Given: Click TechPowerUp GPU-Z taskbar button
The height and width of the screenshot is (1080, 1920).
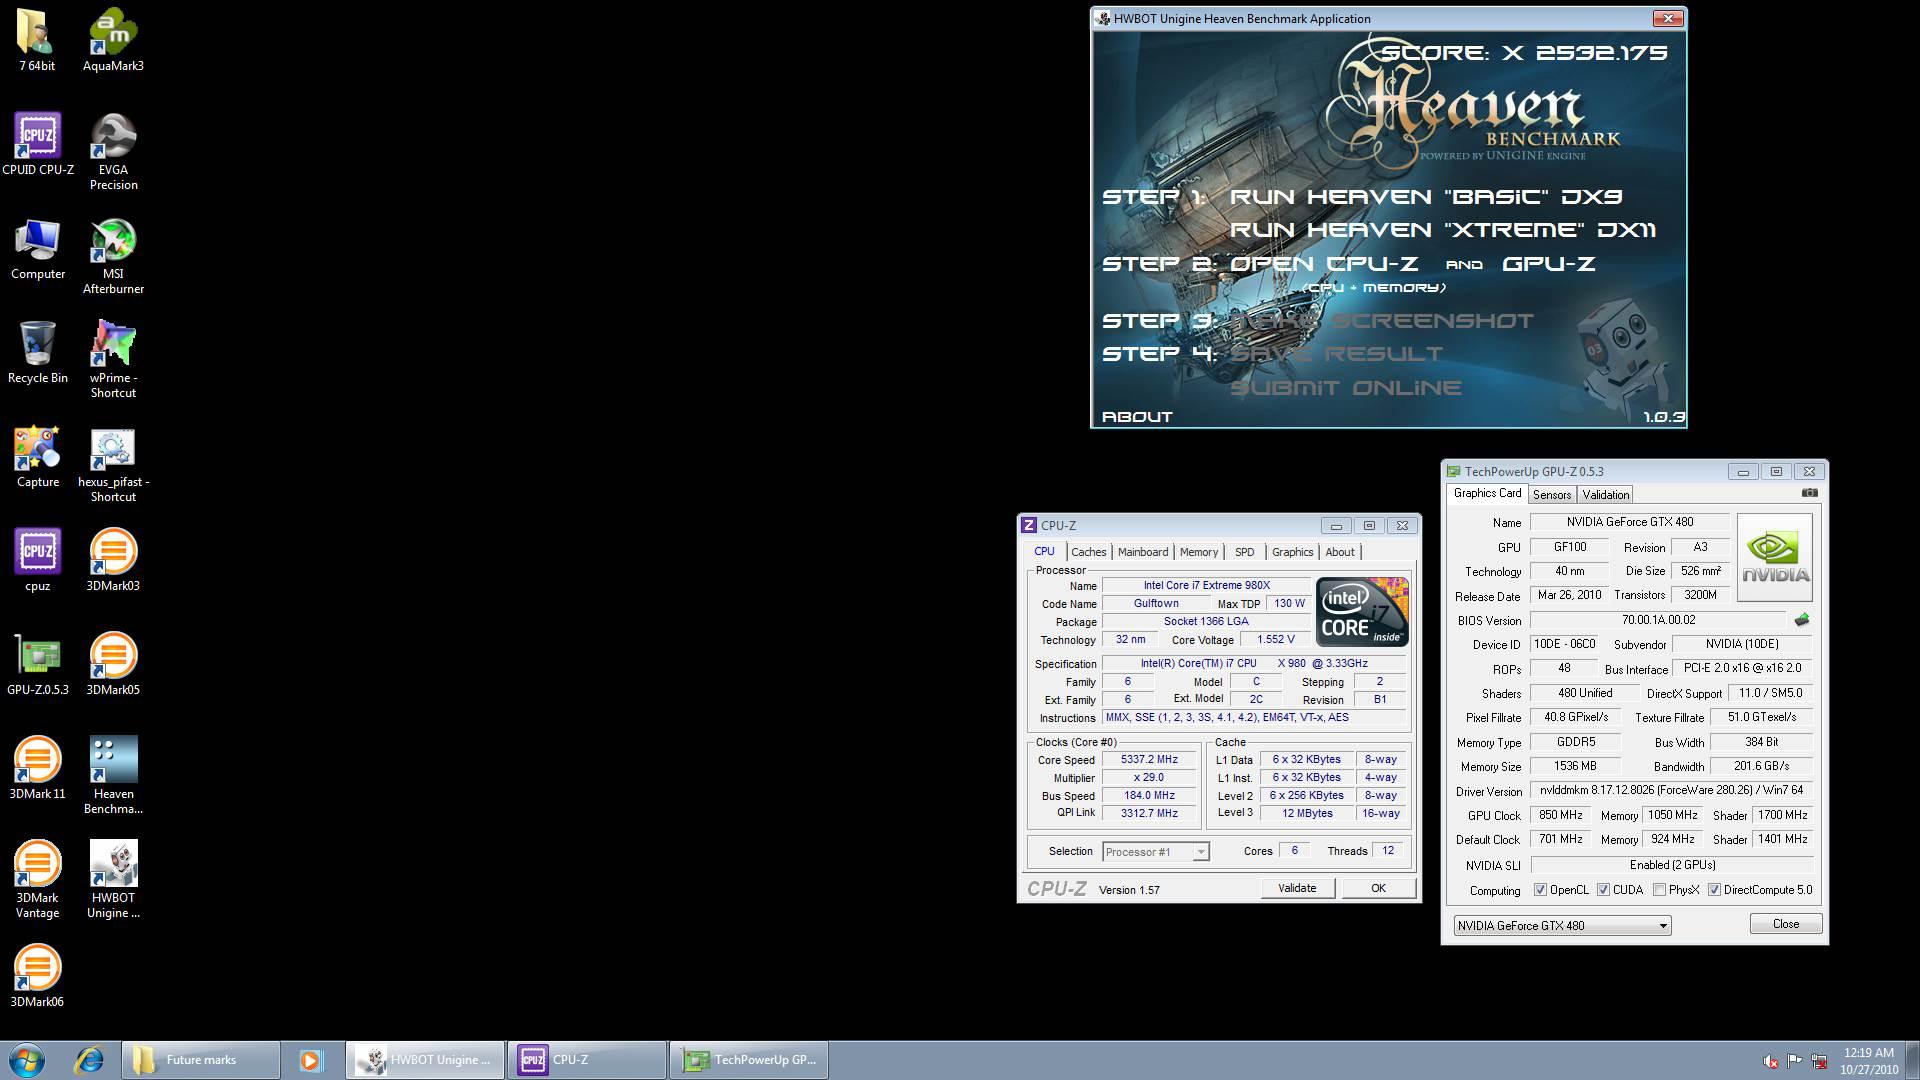Looking at the screenshot, I should [x=749, y=1060].
